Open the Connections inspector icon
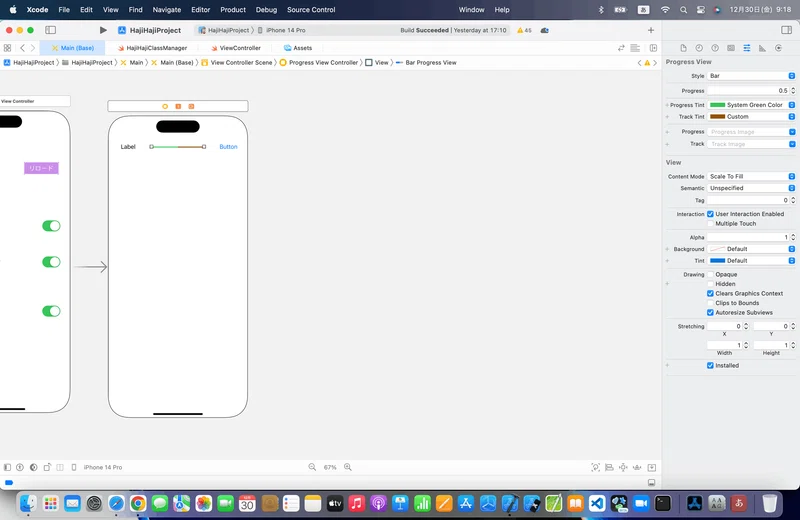The height and width of the screenshot is (520, 800). click(x=778, y=48)
